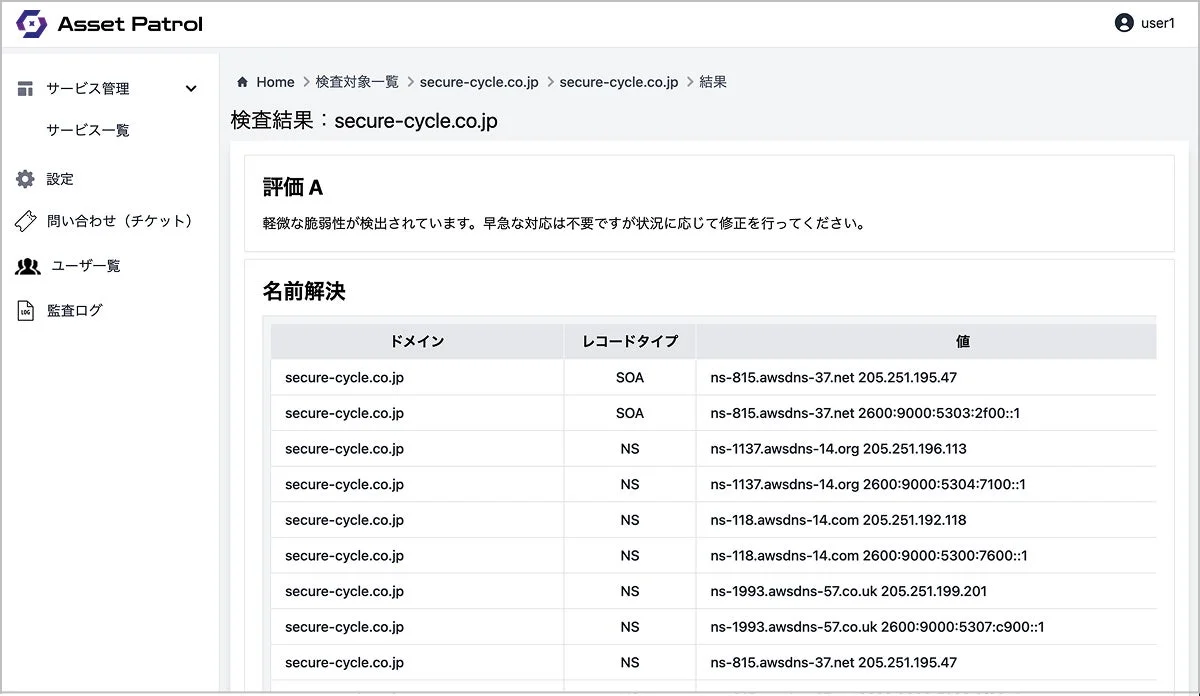The image size is (1200, 696).
Task: Click the ドメイン column header
Action: pyautogui.click(x=416, y=341)
